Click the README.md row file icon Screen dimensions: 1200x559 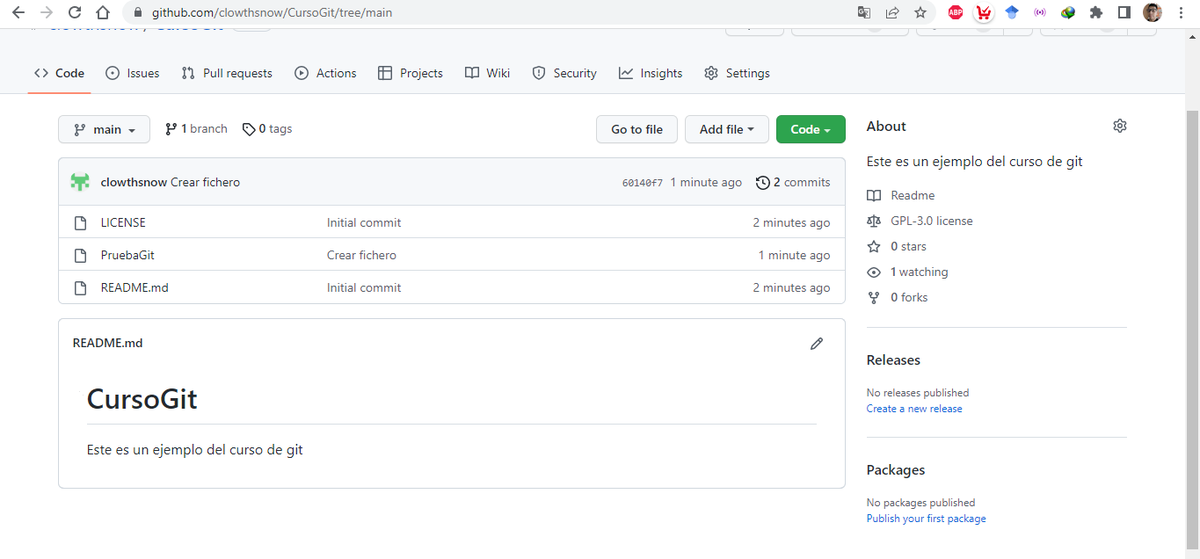80,287
